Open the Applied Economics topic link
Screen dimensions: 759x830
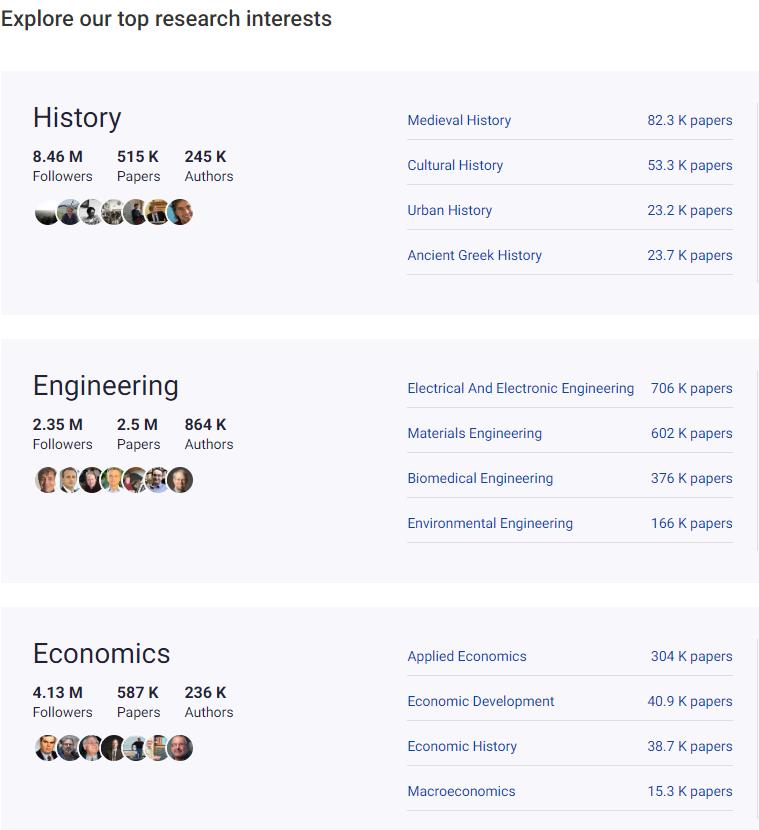point(467,656)
